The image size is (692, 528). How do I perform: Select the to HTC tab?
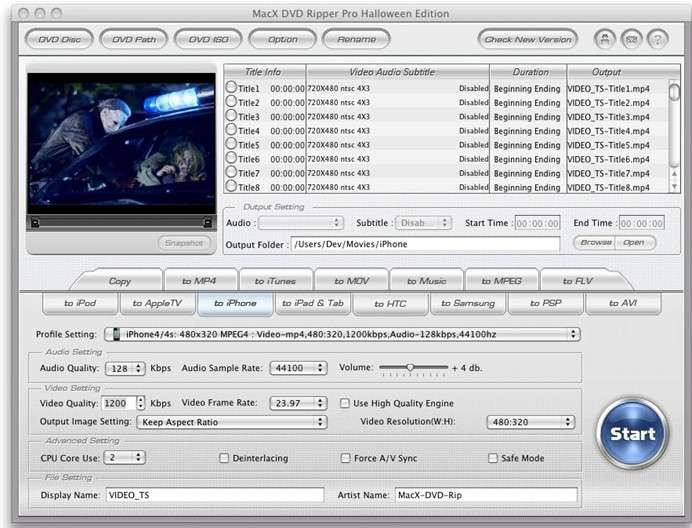[x=390, y=304]
